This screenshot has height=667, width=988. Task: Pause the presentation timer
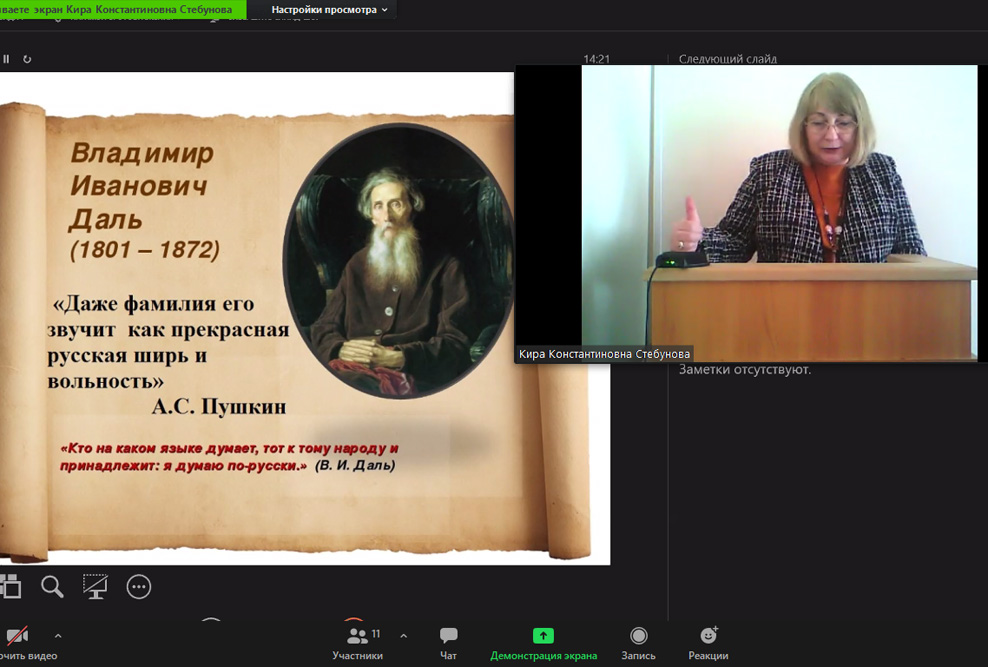click(6, 59)
